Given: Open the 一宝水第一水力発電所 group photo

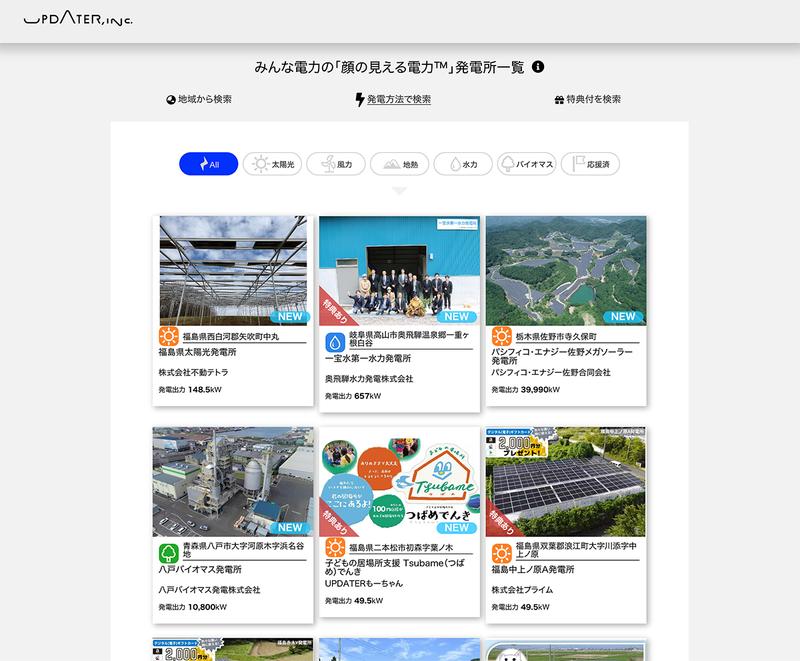Looking at the screenshot, I should (x=399, y=270).
